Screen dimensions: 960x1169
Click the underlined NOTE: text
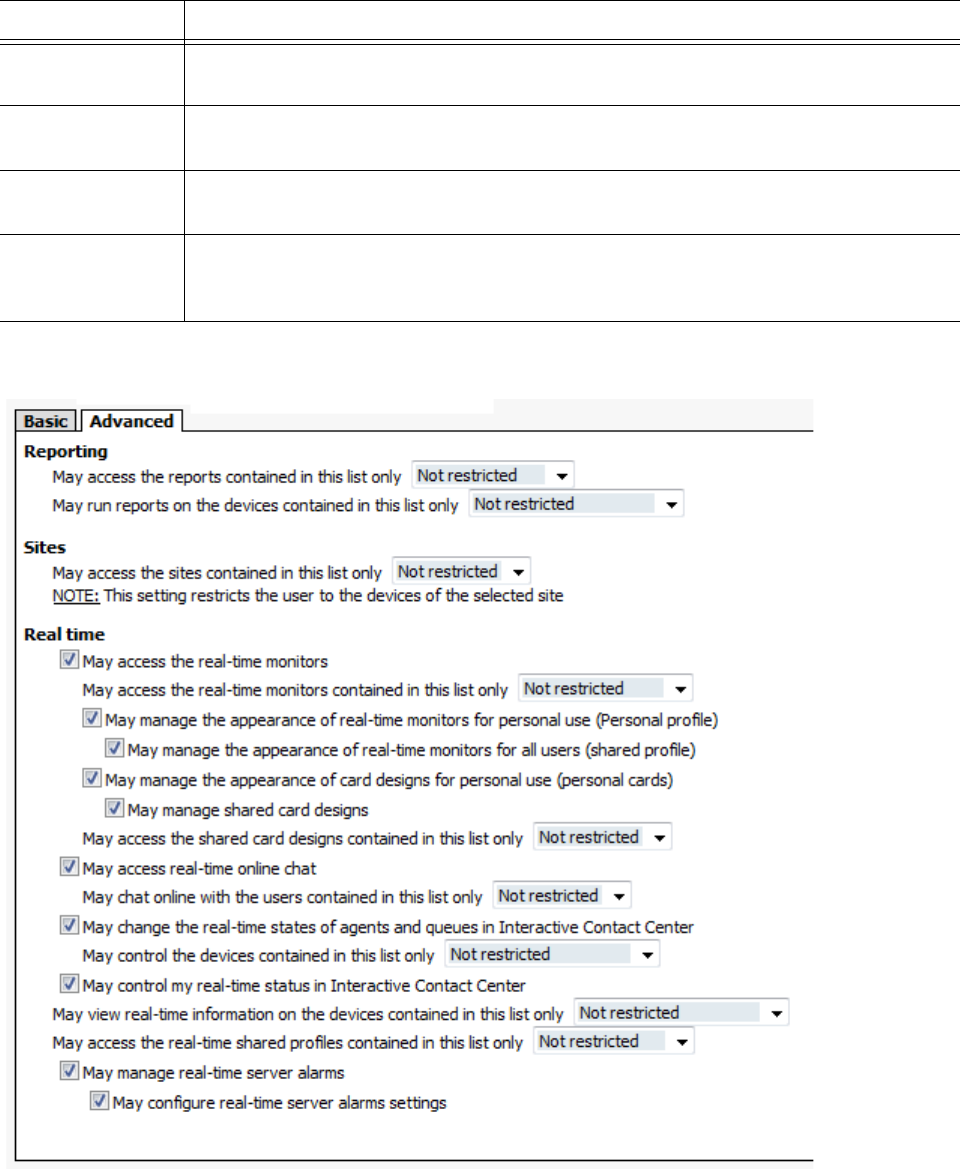[x=76, y=596]
